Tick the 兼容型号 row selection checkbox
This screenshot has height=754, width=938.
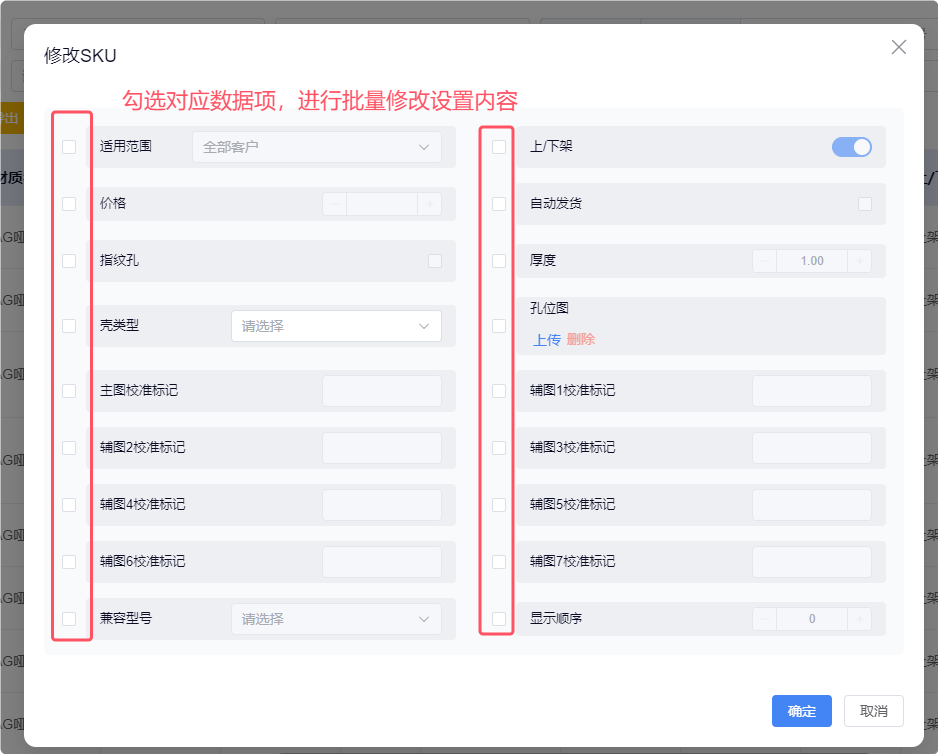point(69,619)
